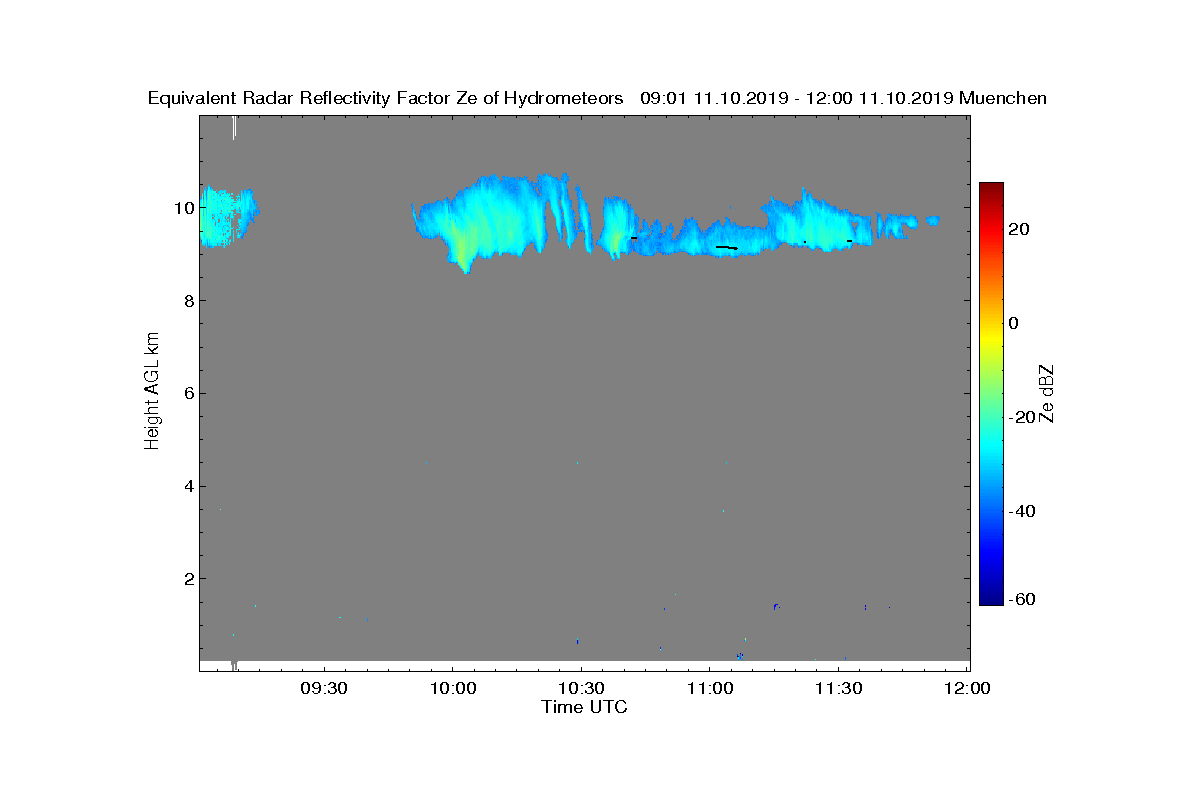The height and width of the screenshot is (800, 1200).
Task: Click the 'Ze dBZ' colorbar label
Action: point(1047,393)
